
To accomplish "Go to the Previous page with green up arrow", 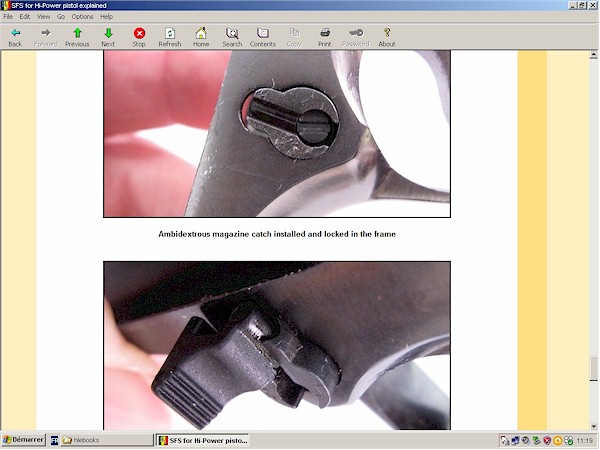I will pos(77,38).
